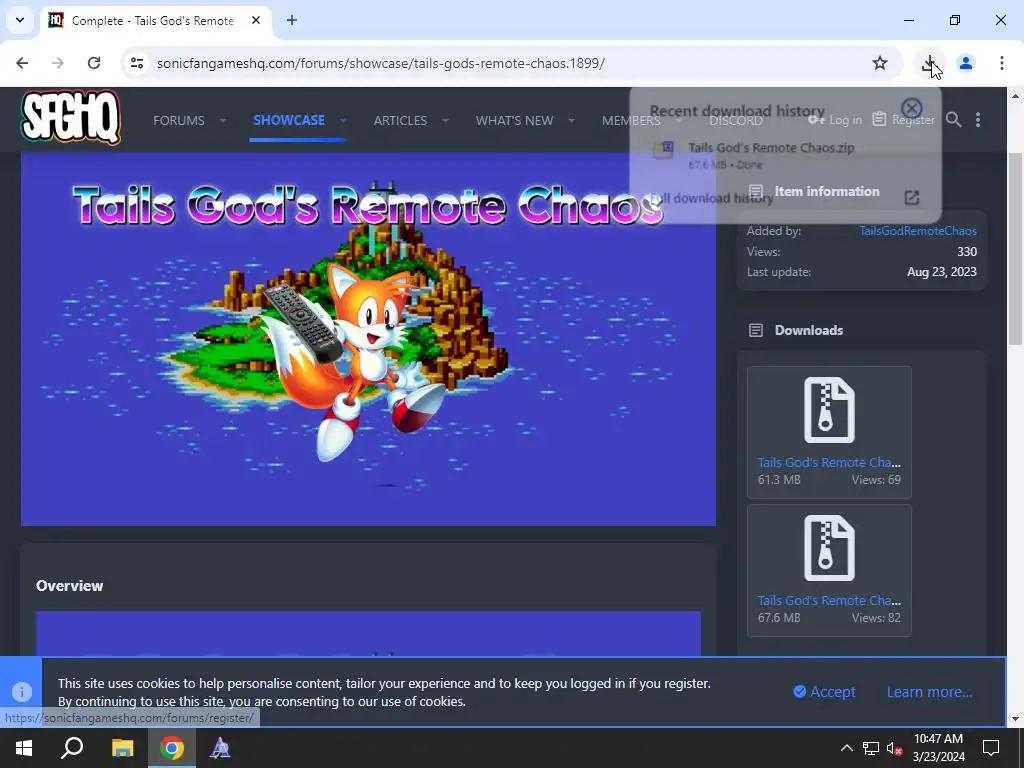The height and width of the screenshot is (768, 1024).
Task: Open the tab search dropdown chevron
Action: pos(20,20)
